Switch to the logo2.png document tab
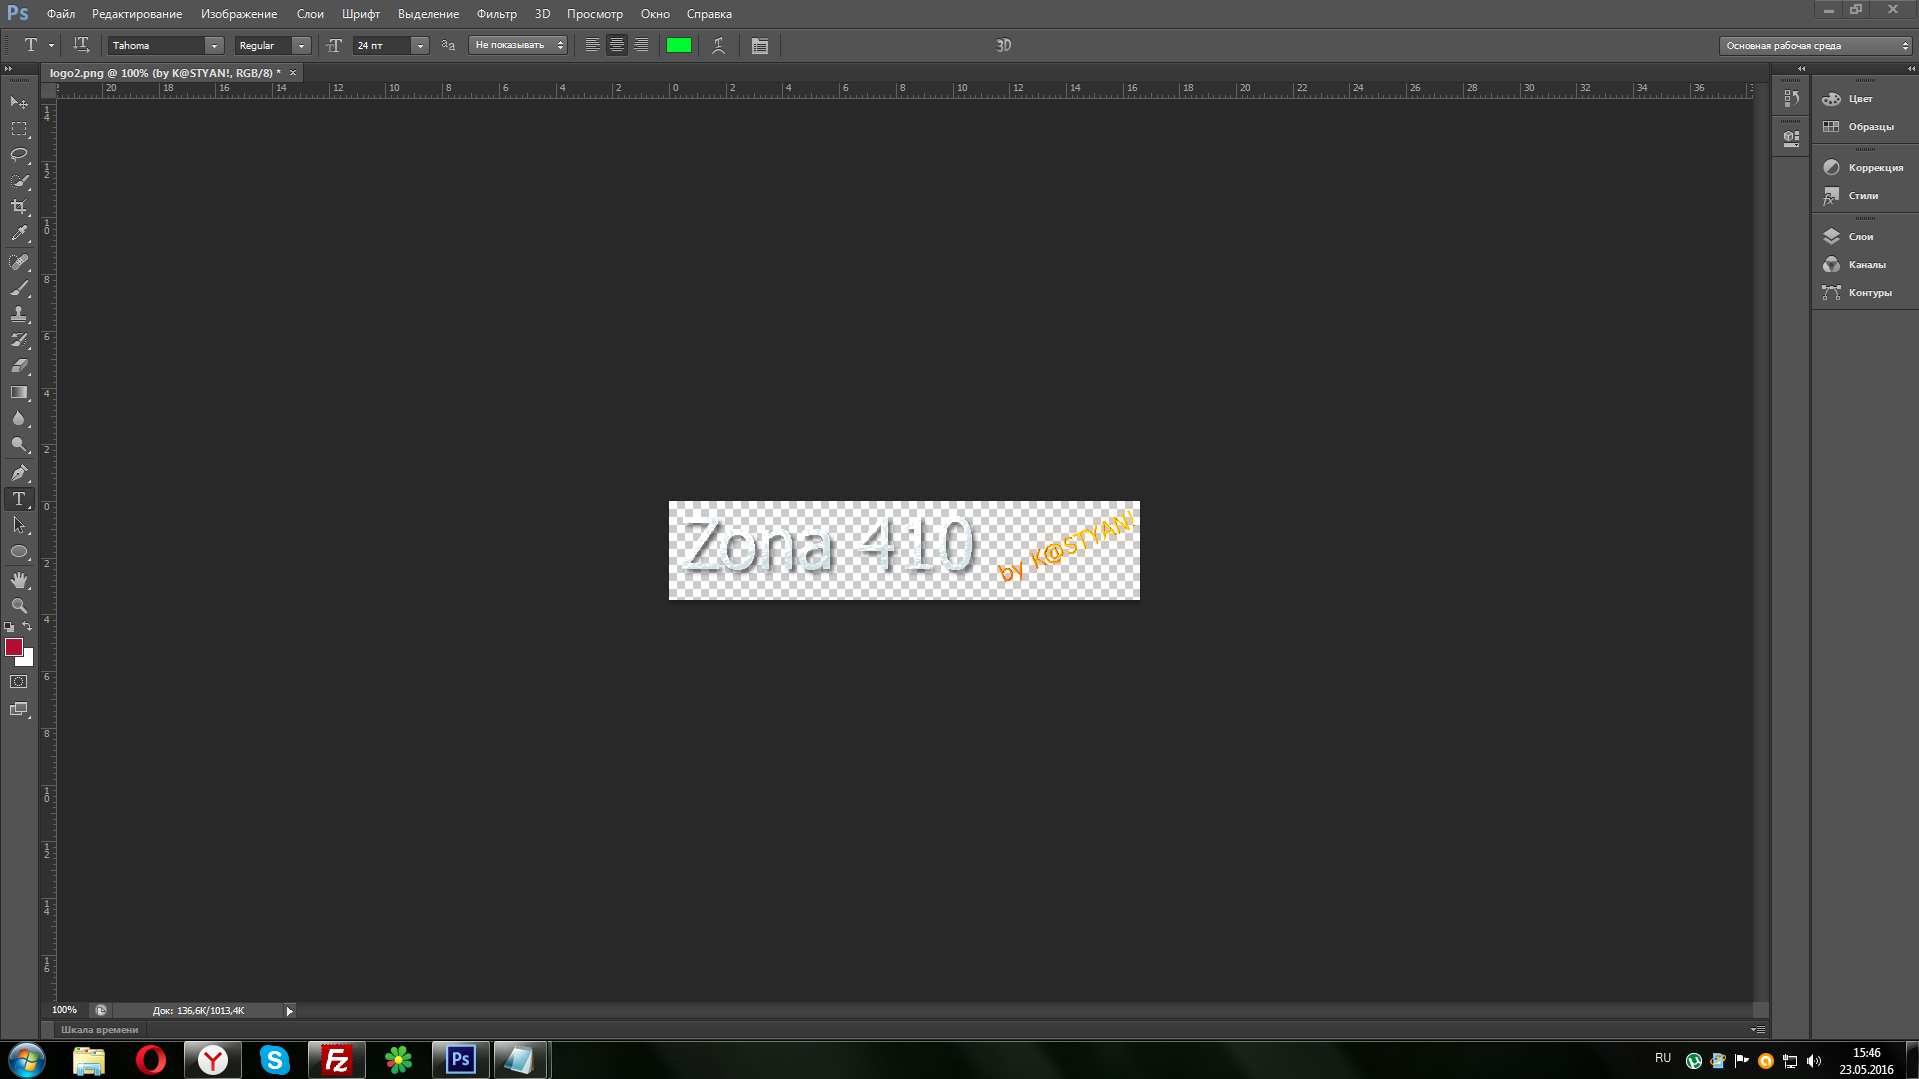 (165, 73)
